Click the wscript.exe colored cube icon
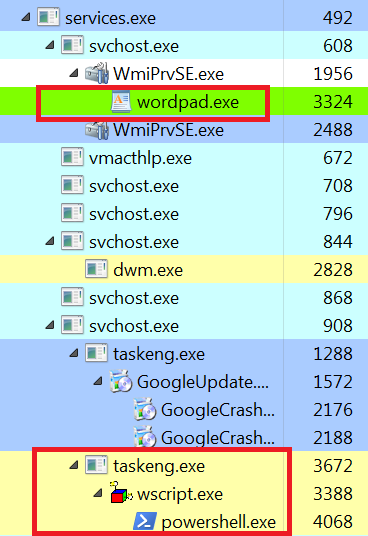 click(x=121, y=493)
